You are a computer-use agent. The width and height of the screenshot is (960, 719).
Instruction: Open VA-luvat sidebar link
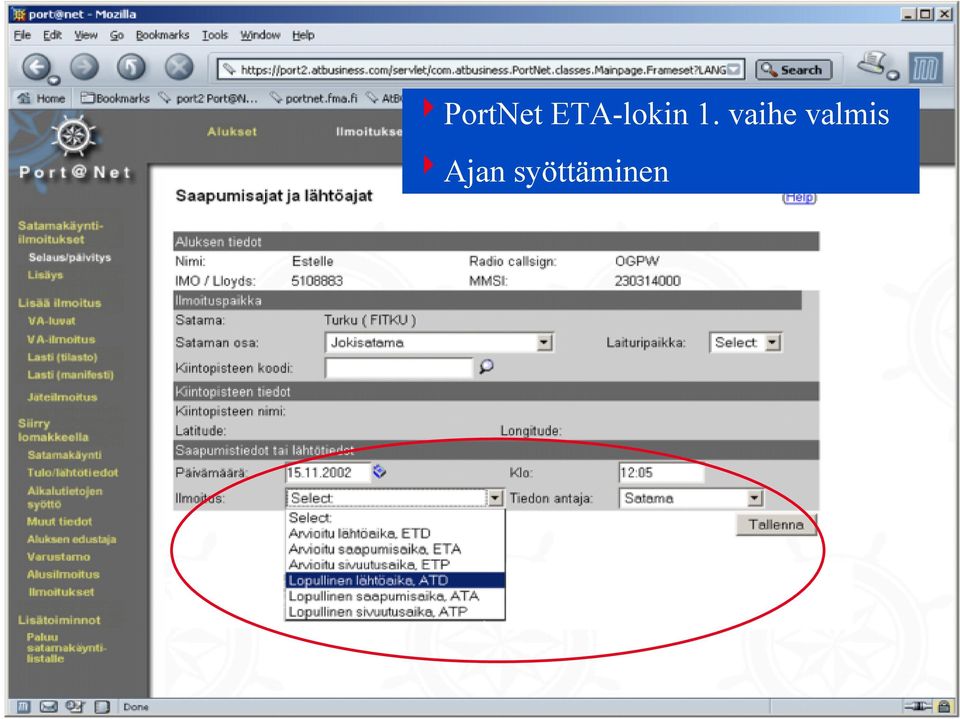(51, 321)
